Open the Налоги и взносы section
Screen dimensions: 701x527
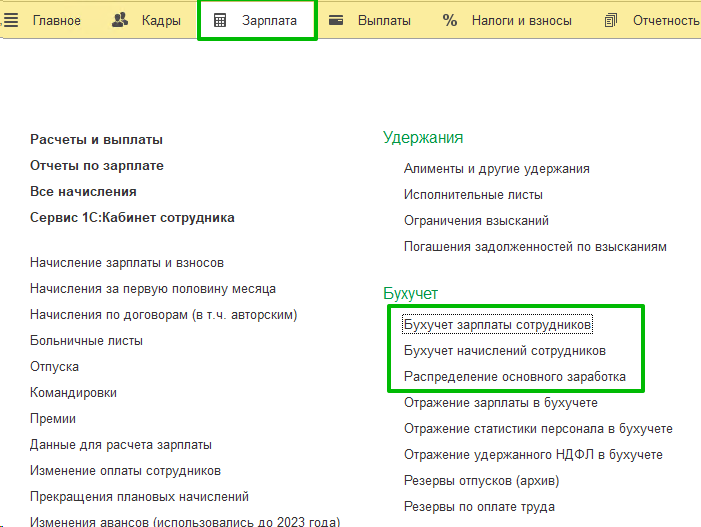click(522, 21)
